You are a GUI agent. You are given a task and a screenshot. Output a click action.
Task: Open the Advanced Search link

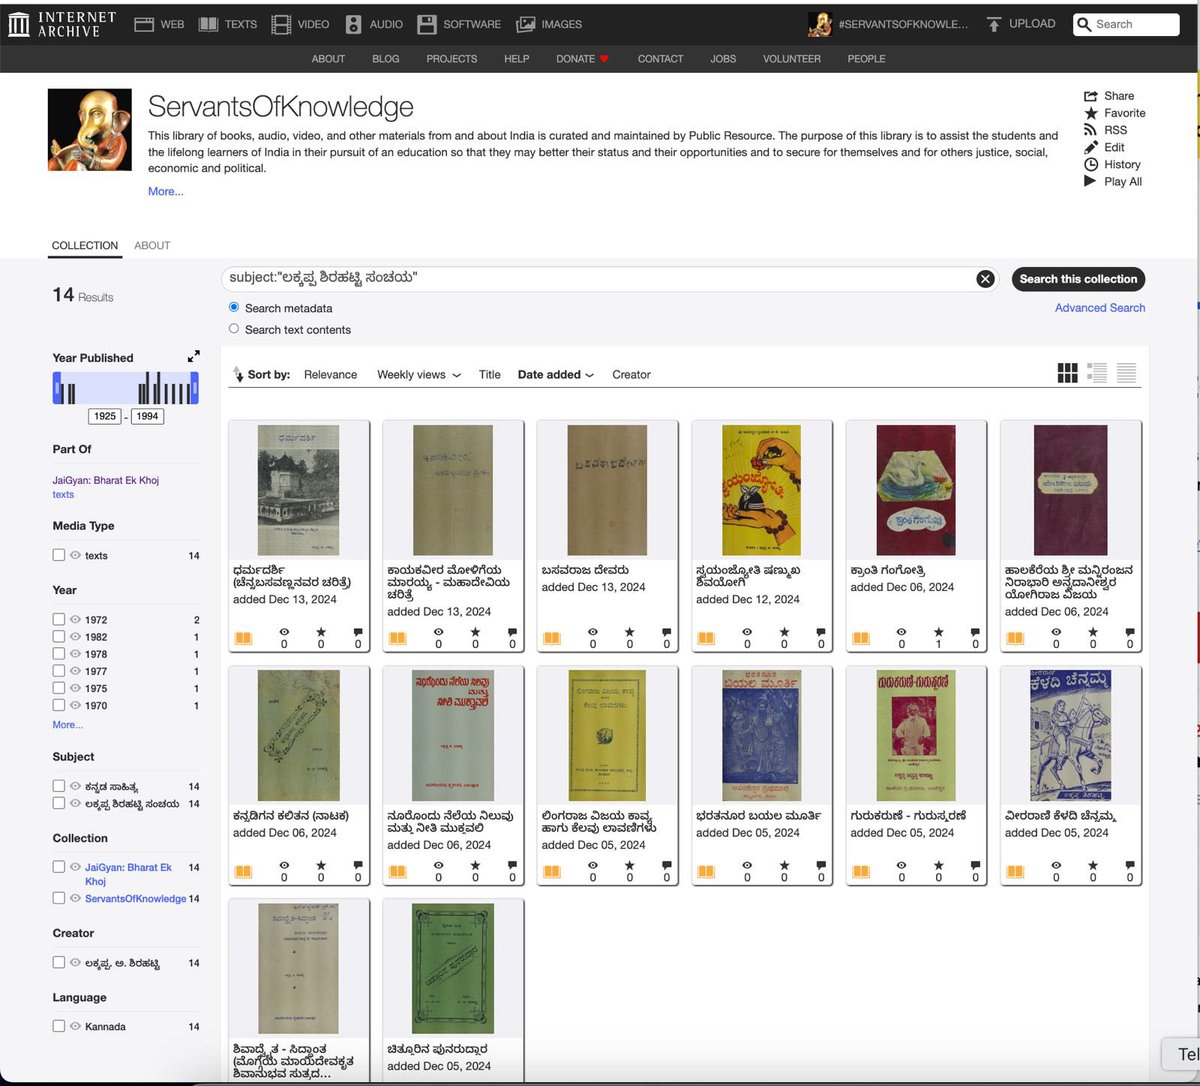(1100, 307)
